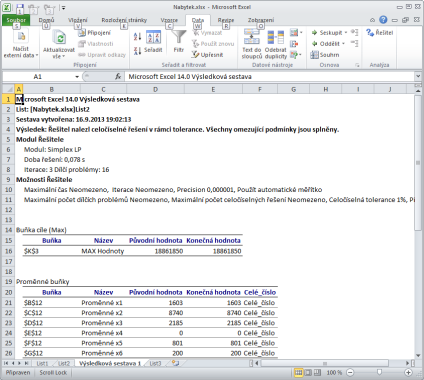The height and width of the screenshot is (380, 424).
Task: Open the Name Box dropdown arrow
Action: click(x=77, y=77)
